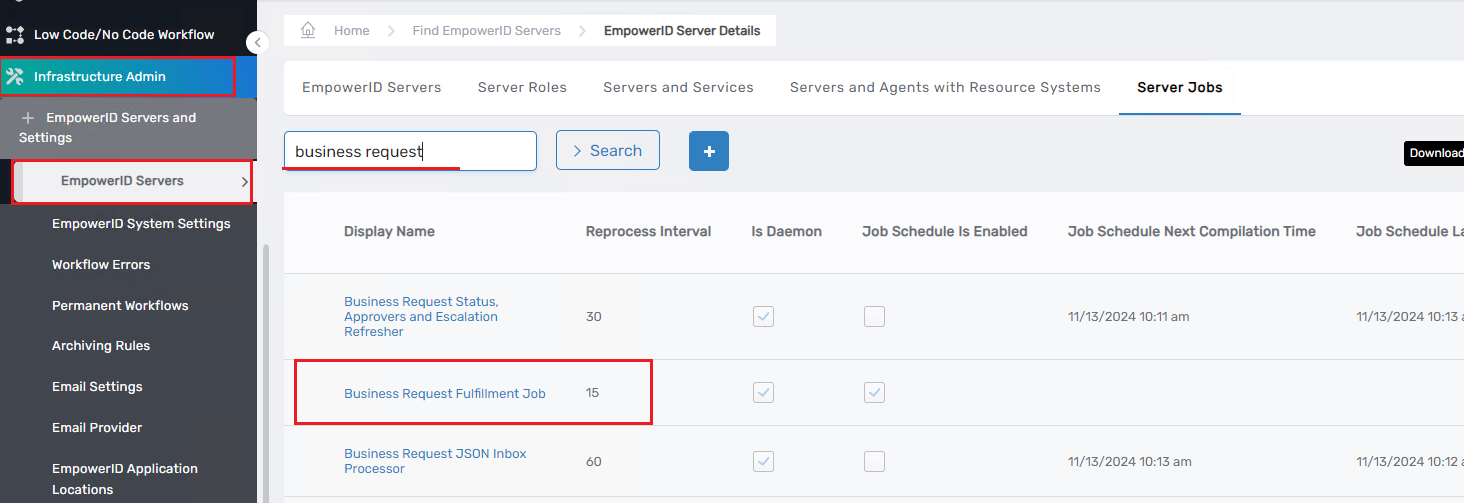1464x503 pixels.
Task: Open Low Code/No Code Workflow icon
Action: (x=15, y=35)
